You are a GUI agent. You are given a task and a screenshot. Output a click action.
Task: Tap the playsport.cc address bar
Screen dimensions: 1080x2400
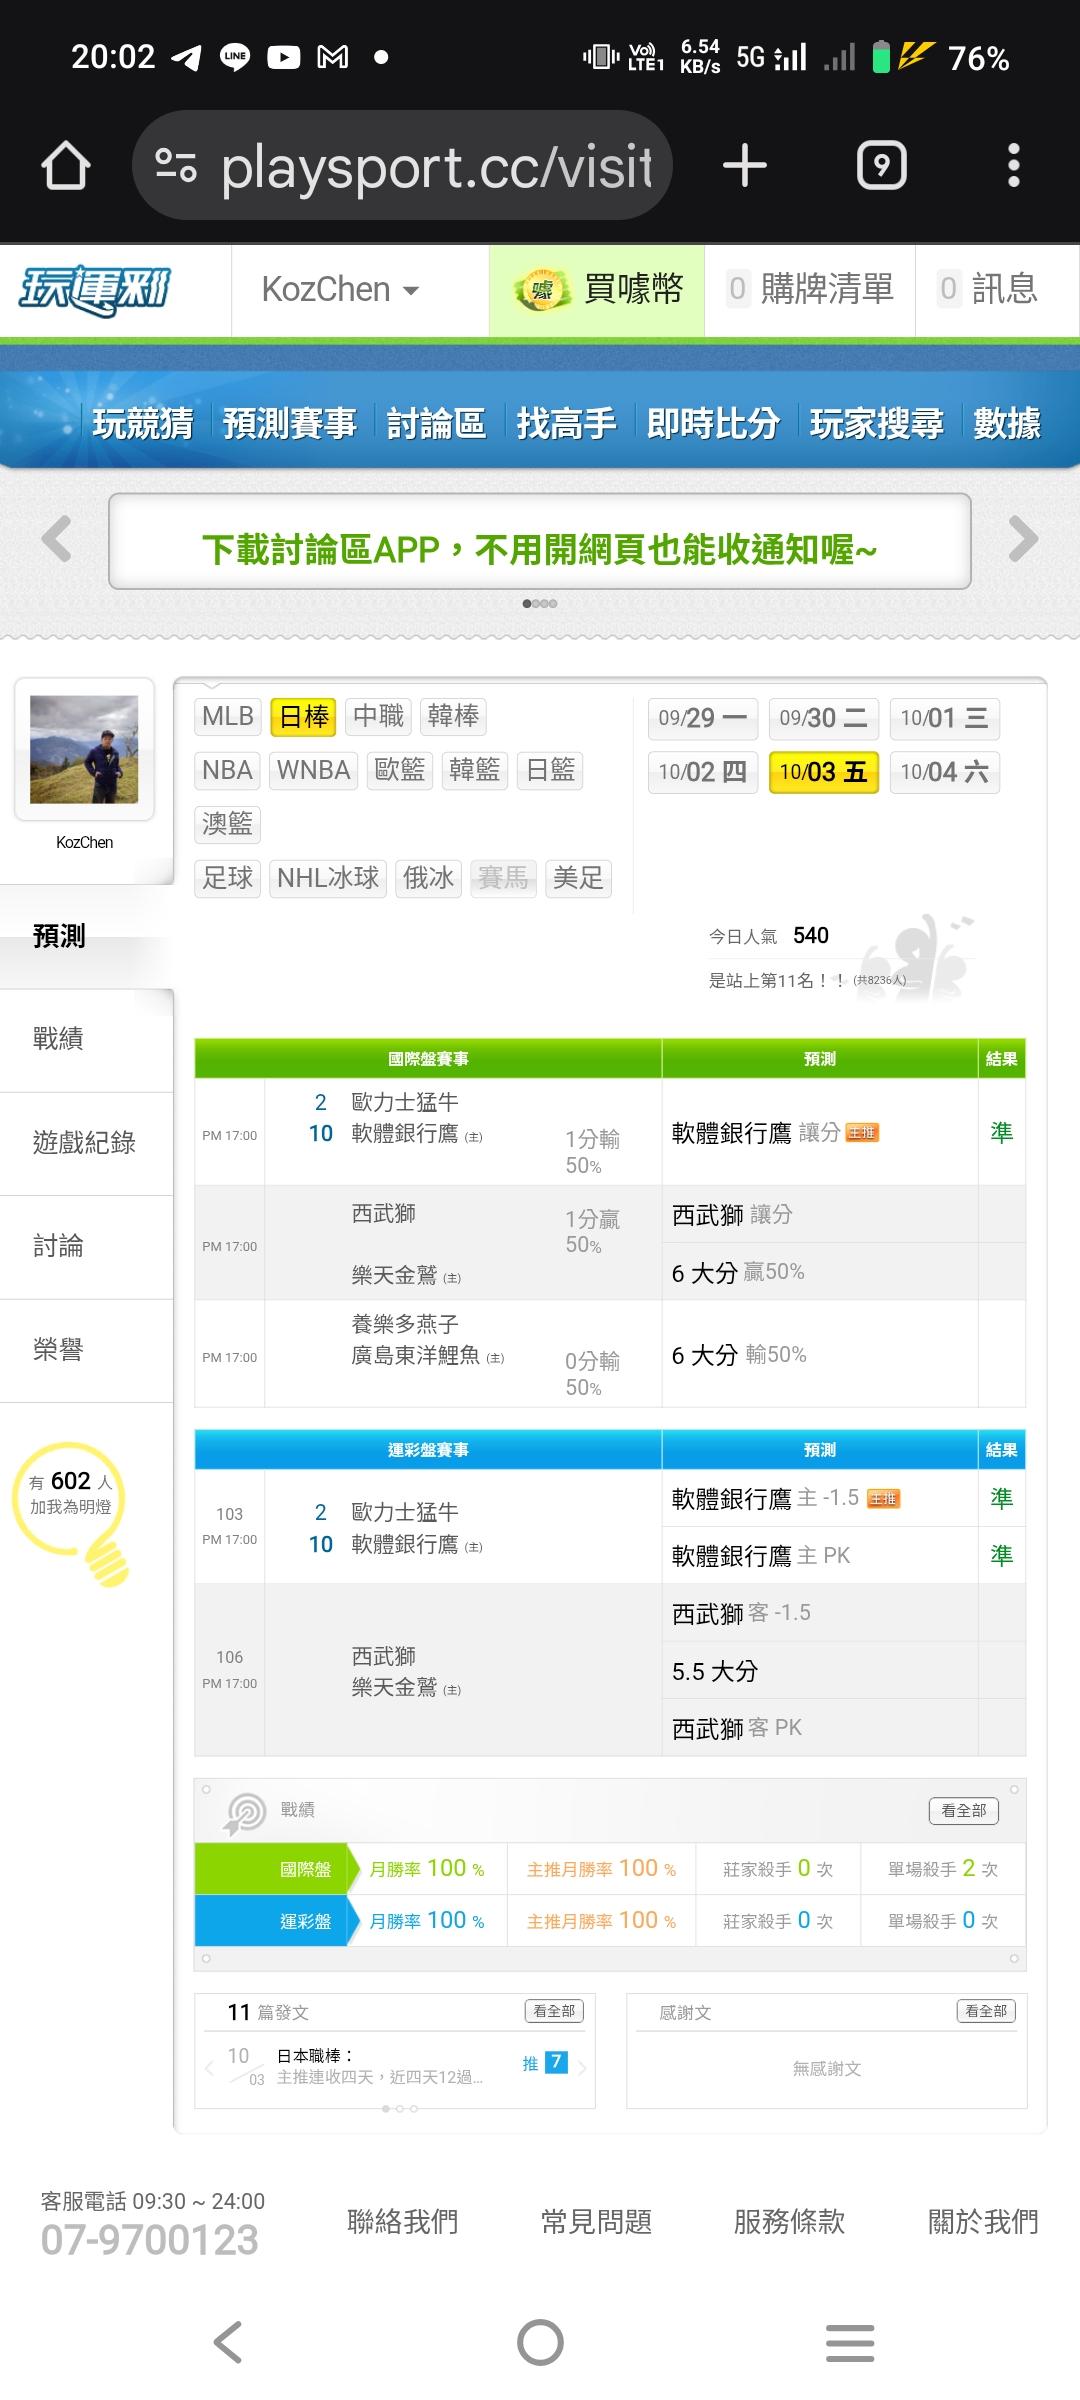click(402, 165)
